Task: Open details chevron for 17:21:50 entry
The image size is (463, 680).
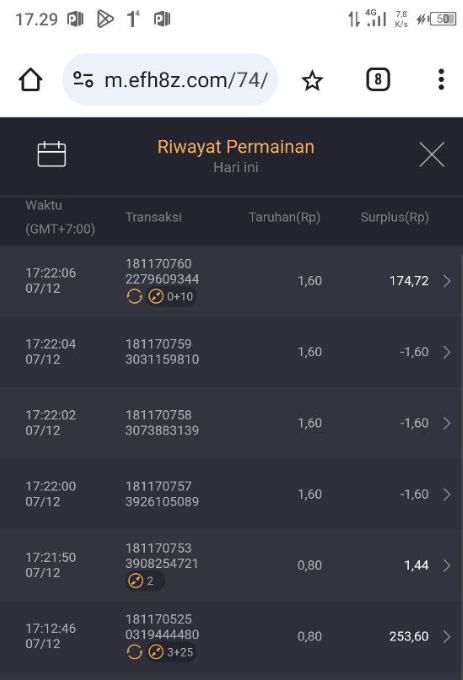Action: pos(447,566)
